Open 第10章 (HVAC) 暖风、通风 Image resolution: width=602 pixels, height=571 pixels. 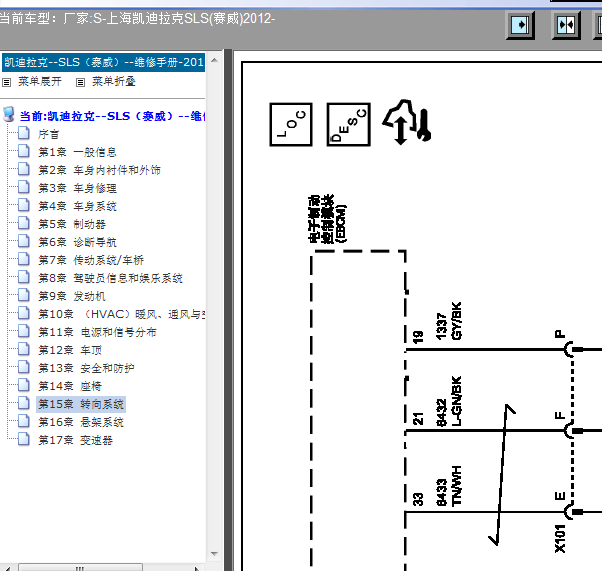pos(121,314)
